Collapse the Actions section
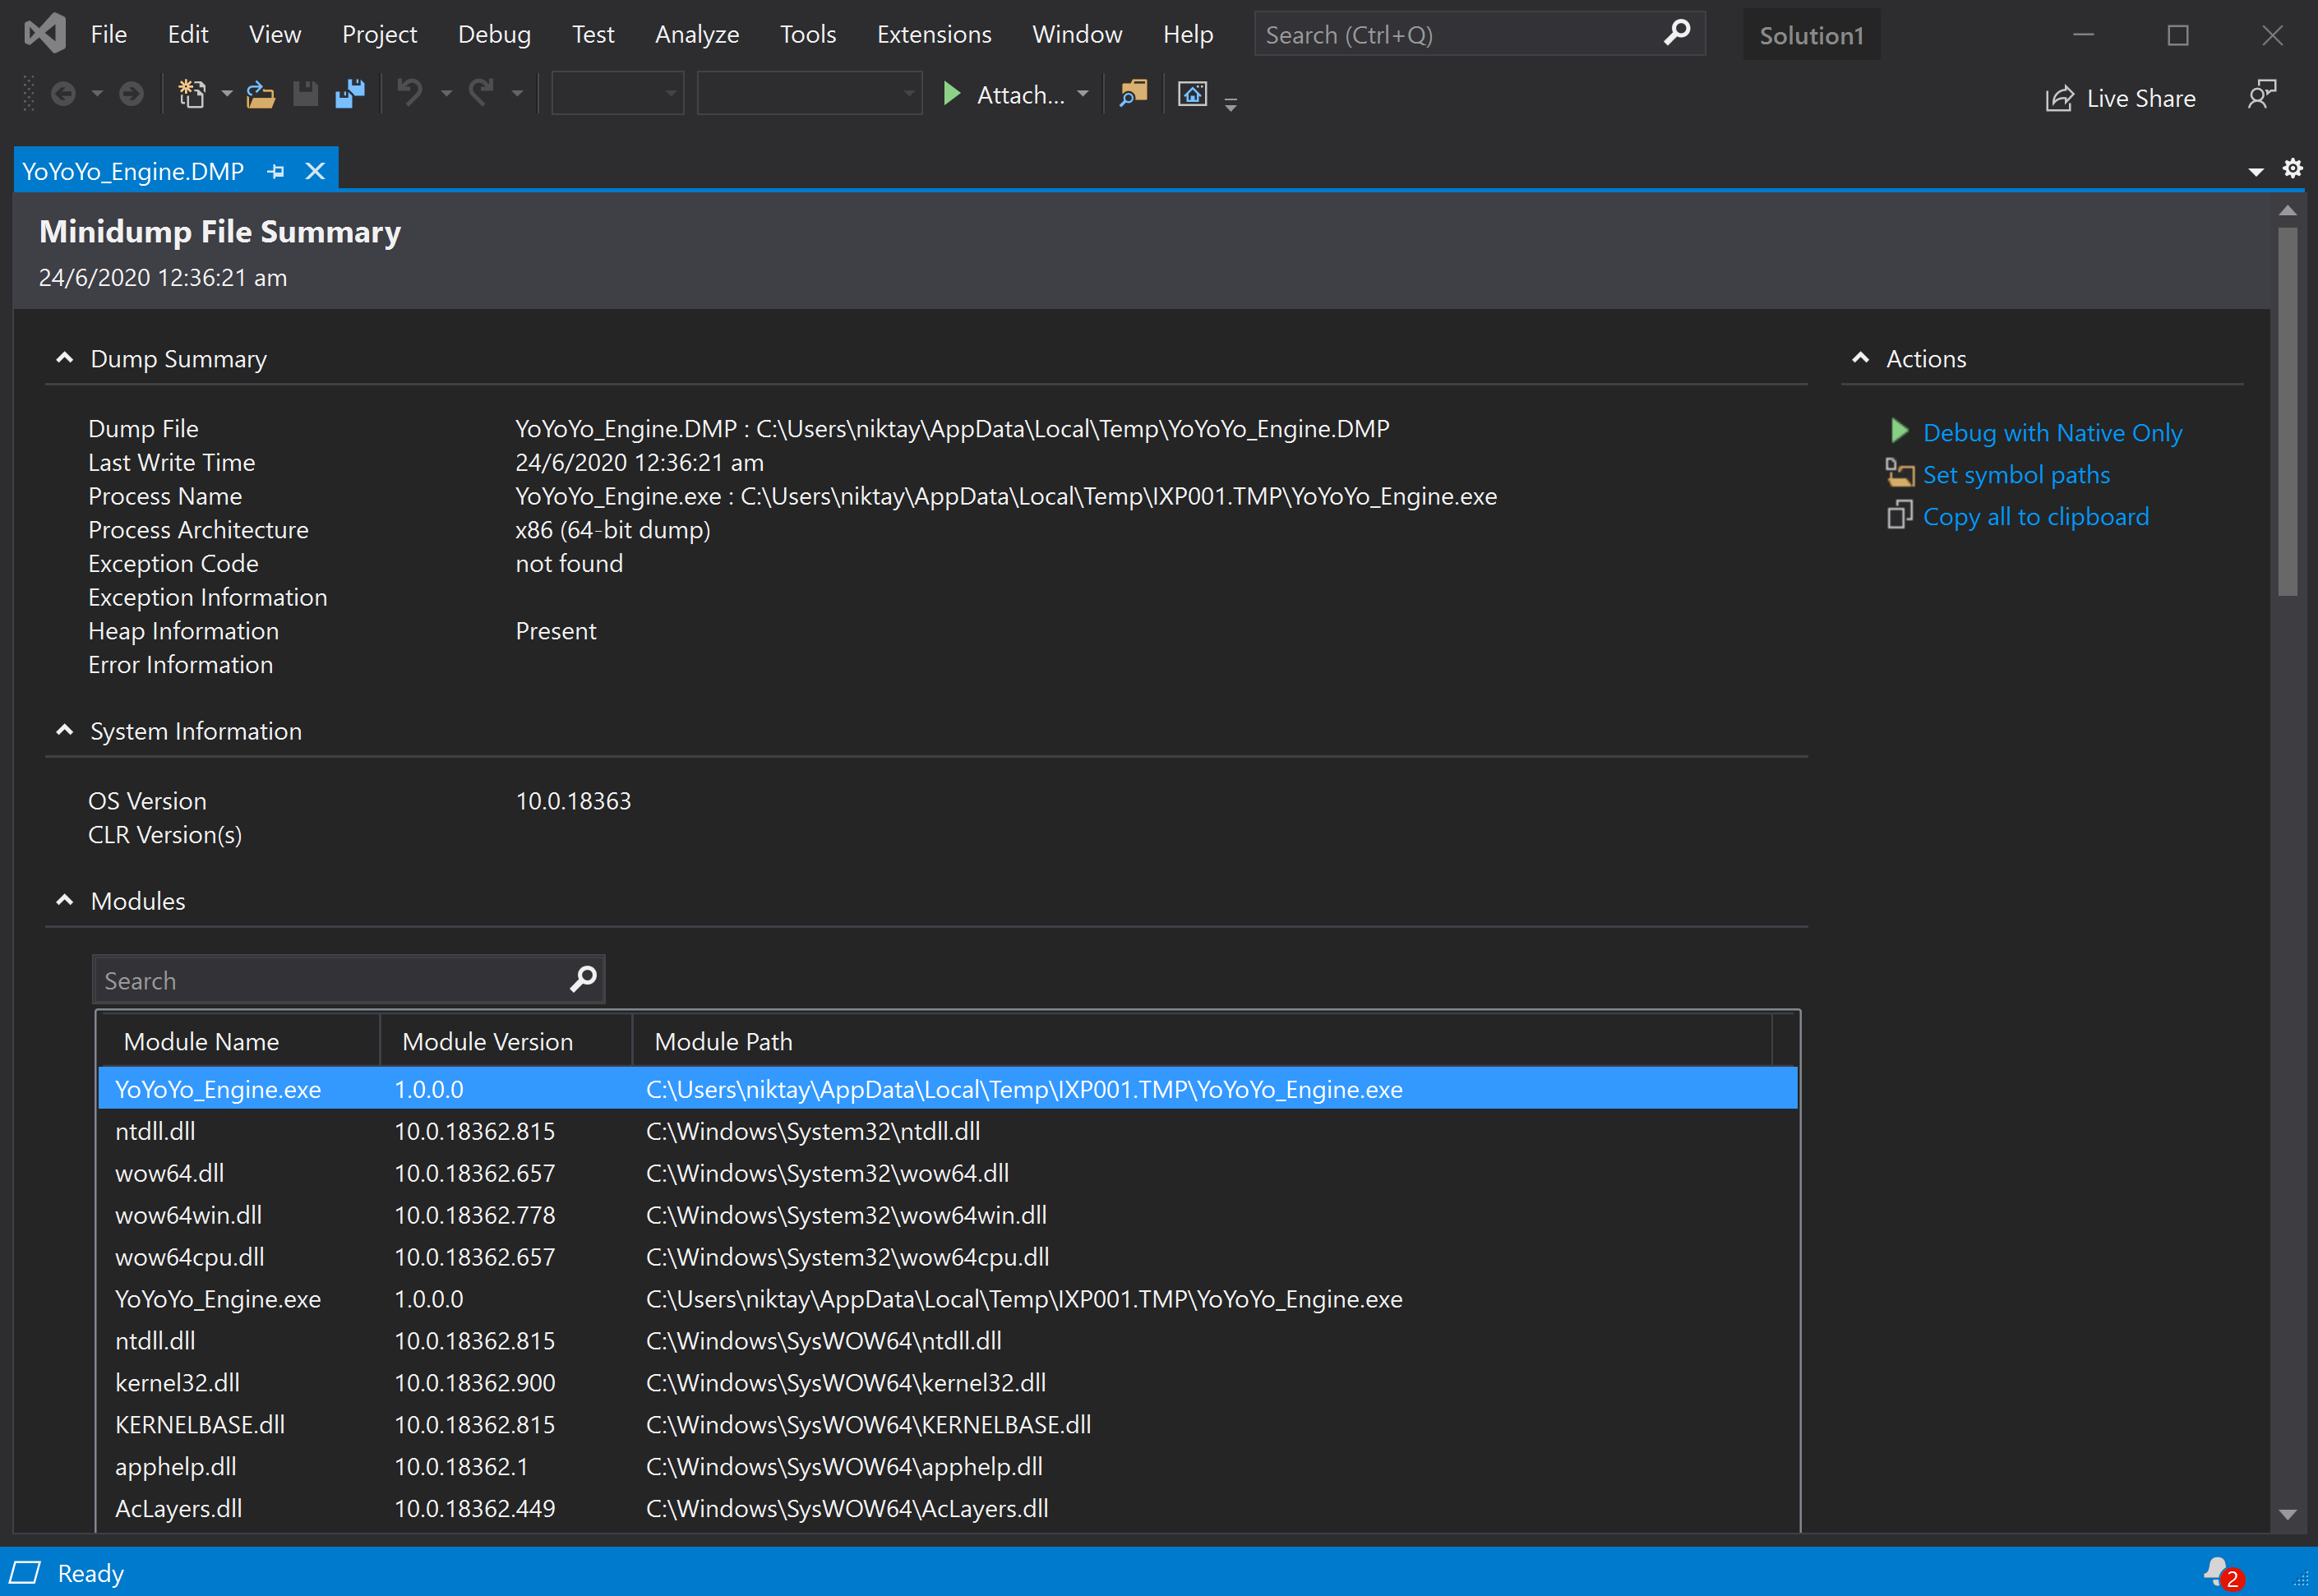The width and height of the screenshot is (2318, 1596). point(1860,358)
